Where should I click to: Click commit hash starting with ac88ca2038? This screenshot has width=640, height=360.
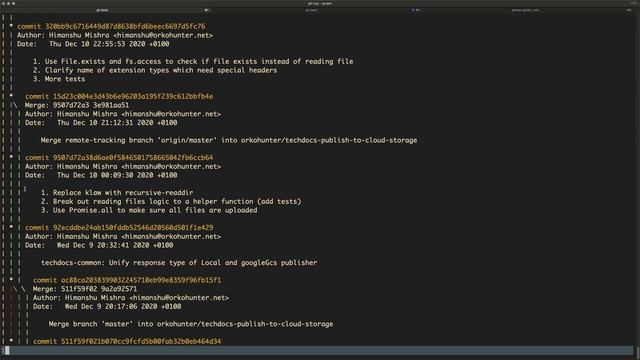coord(141,280)
